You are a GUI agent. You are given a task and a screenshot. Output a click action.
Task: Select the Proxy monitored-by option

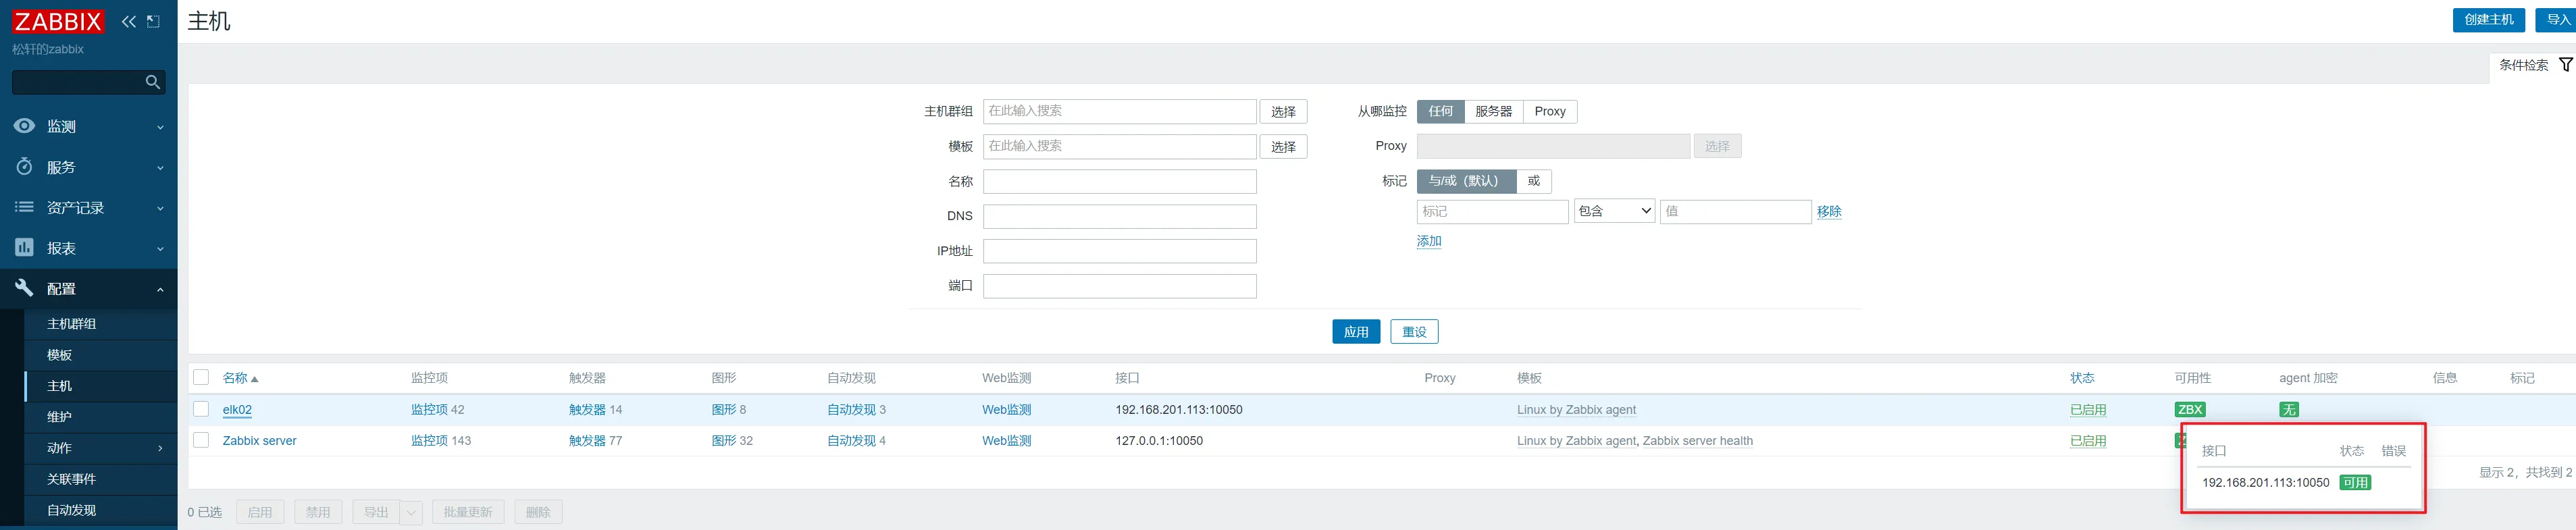(x=1549, y=111)
